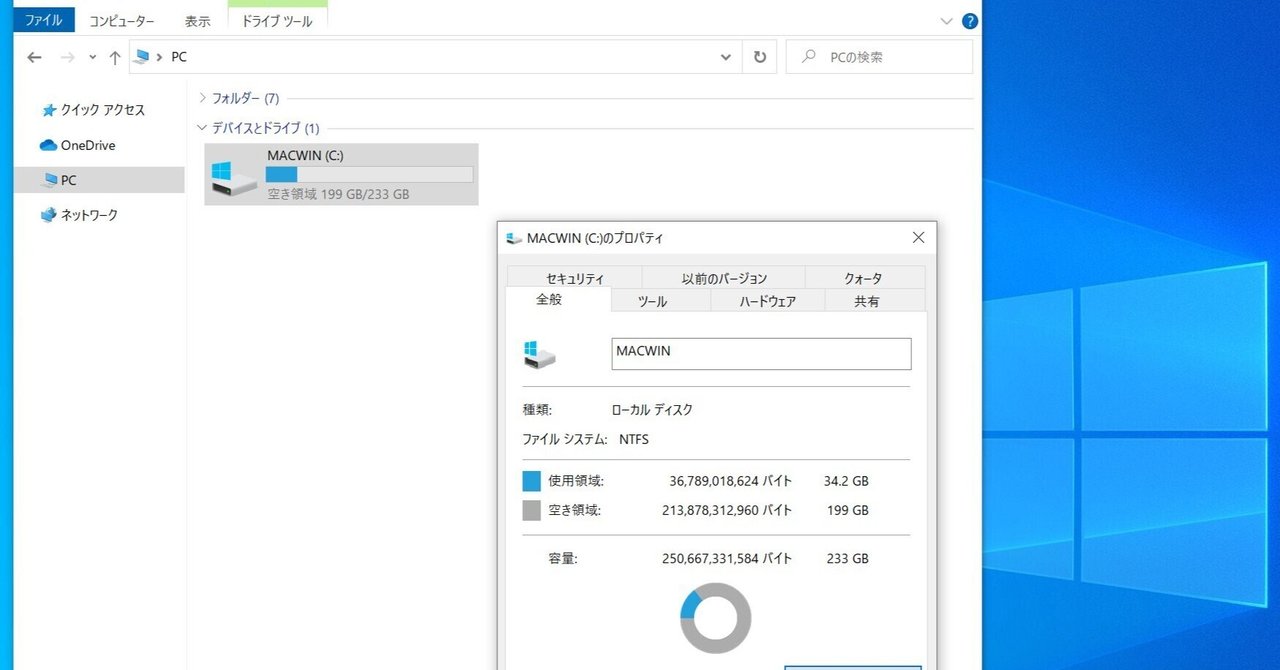The image size is (1280, 670).
Task: Click the MACWIN volume name field
Action: [761, 354]
